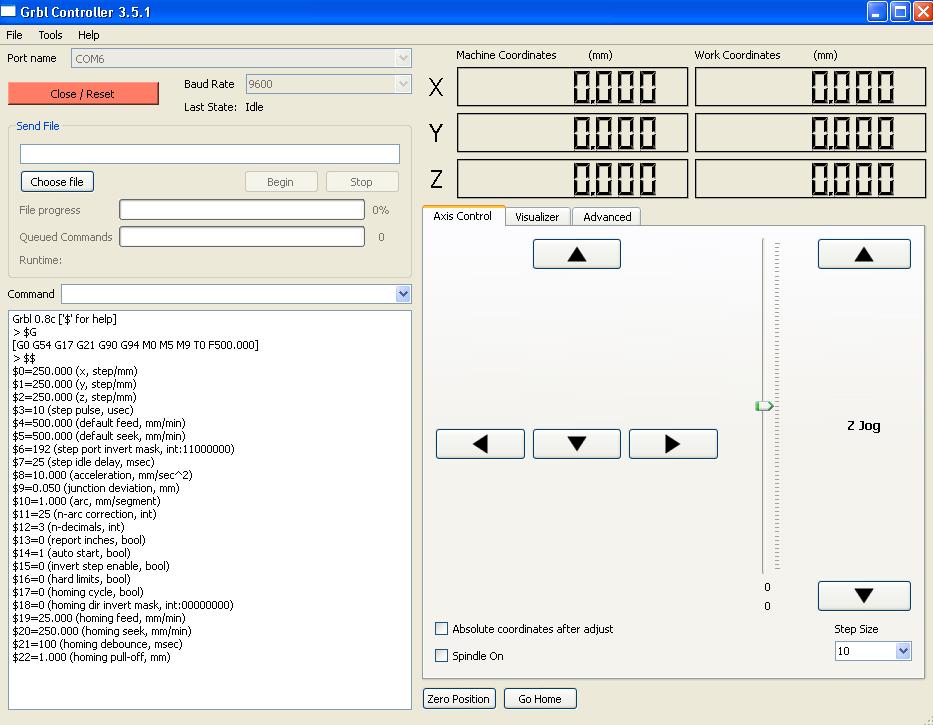
Task: Open the Tools menu
Action: (x=51, y=35)
